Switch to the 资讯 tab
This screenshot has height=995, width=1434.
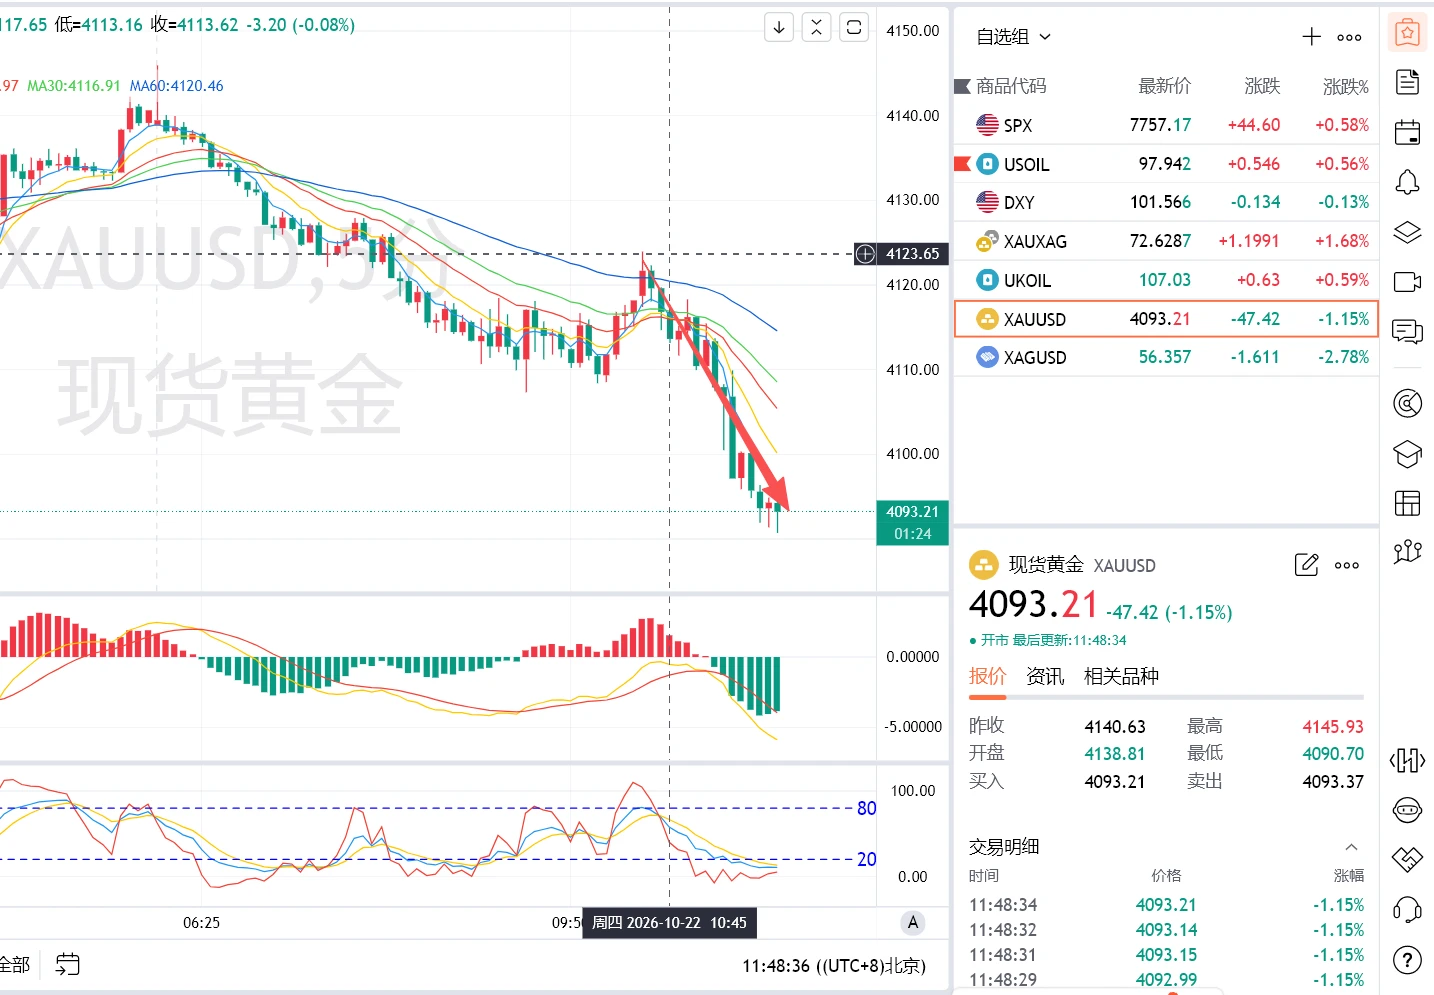[1045, 676]
